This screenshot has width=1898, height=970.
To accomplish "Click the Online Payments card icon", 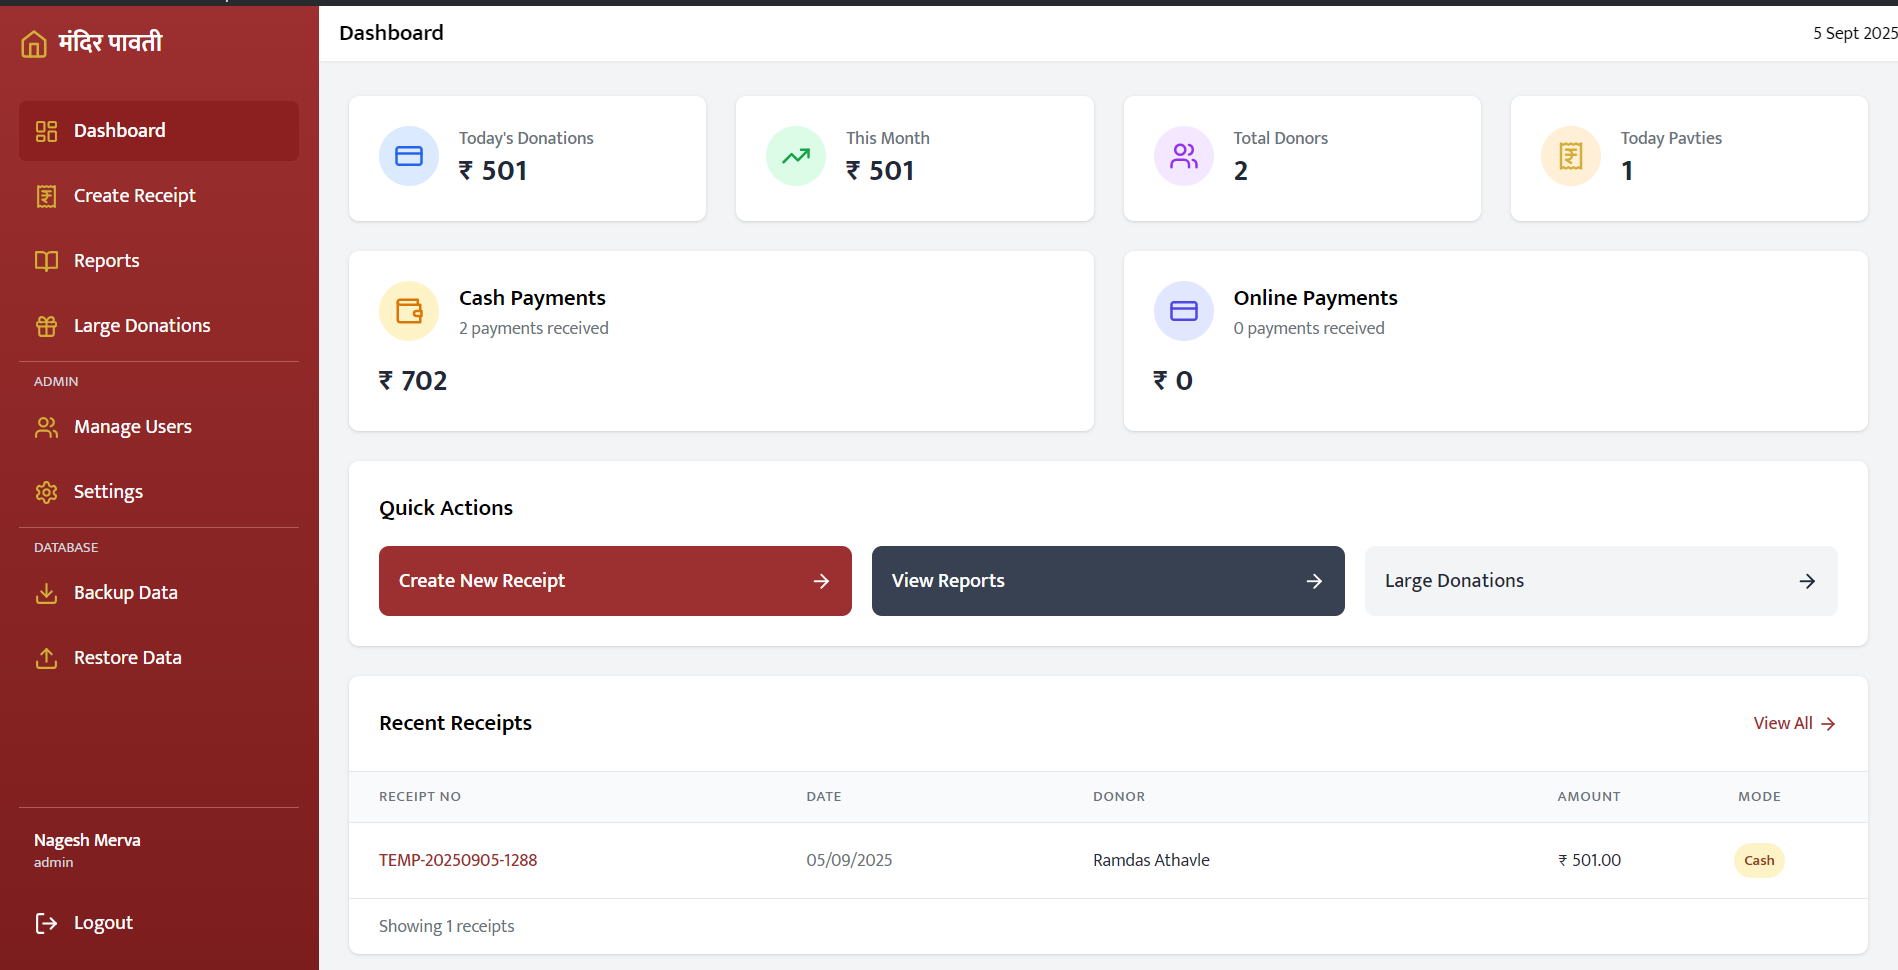I will click(1184, 311).
